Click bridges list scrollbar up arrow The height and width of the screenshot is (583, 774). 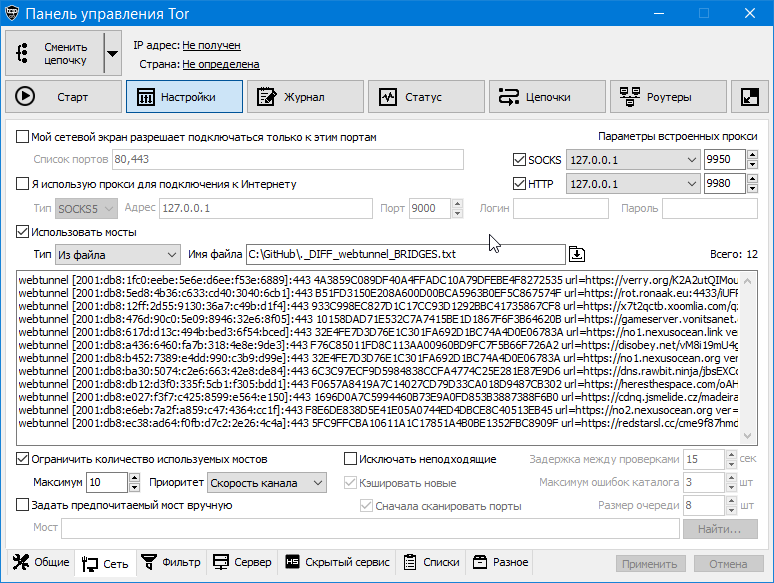pyautogui.click(x=747, y=280)
